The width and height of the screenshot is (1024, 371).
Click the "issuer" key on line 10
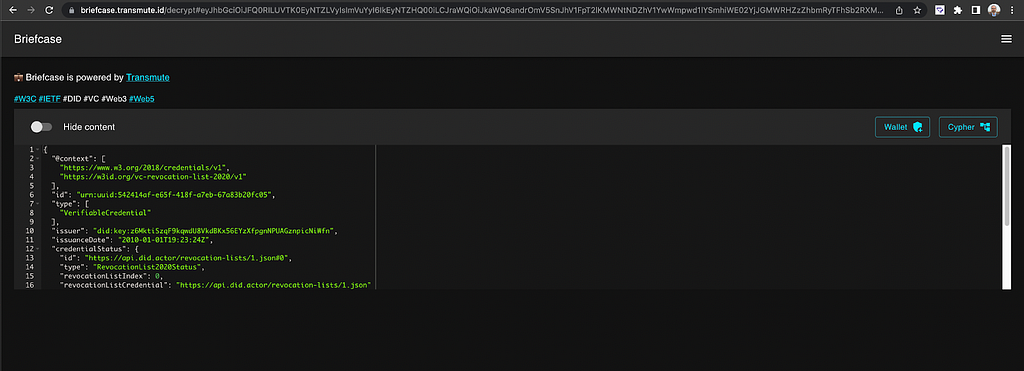click(x=68, y=231)
